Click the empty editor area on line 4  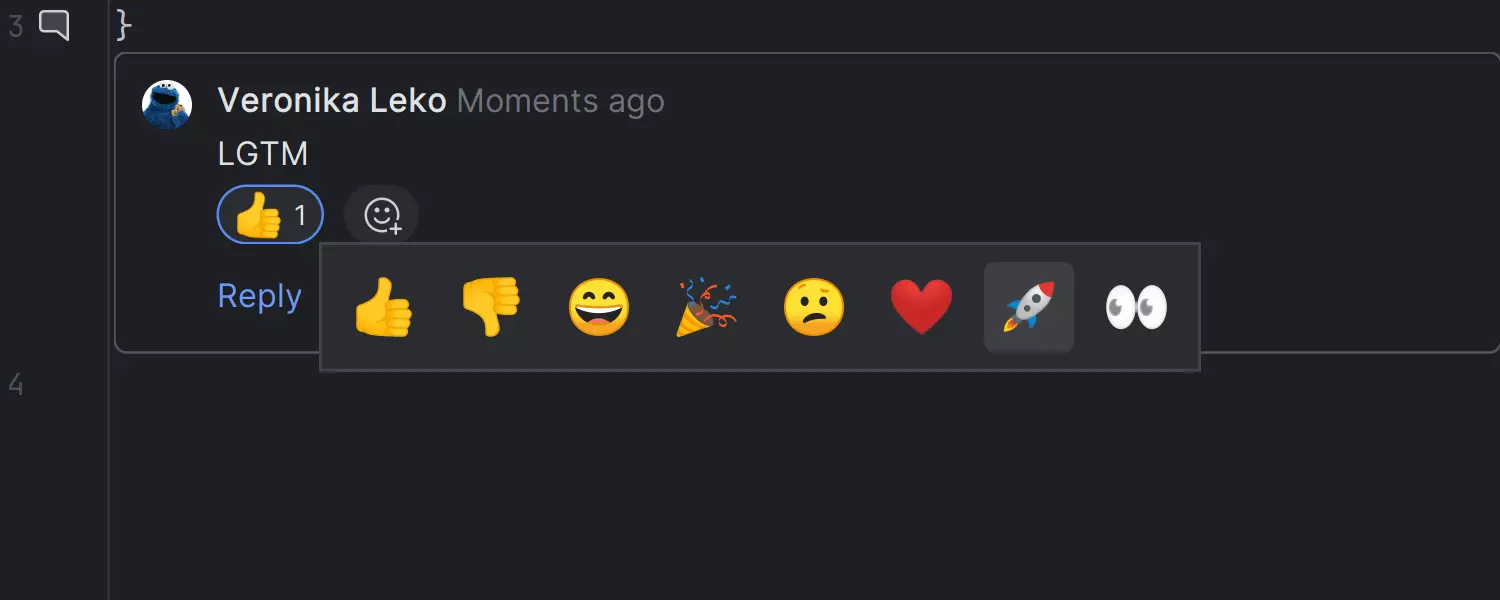(x=800, y=385)
